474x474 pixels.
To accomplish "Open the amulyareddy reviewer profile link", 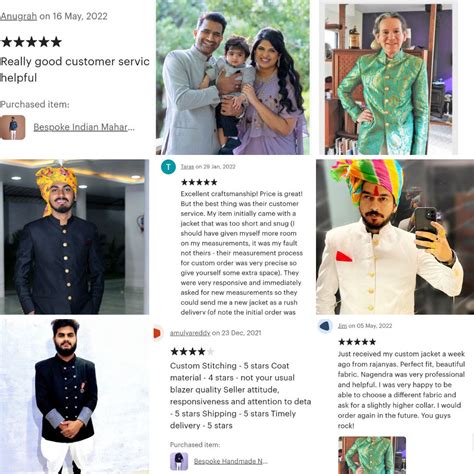I will tap(190, 333).
